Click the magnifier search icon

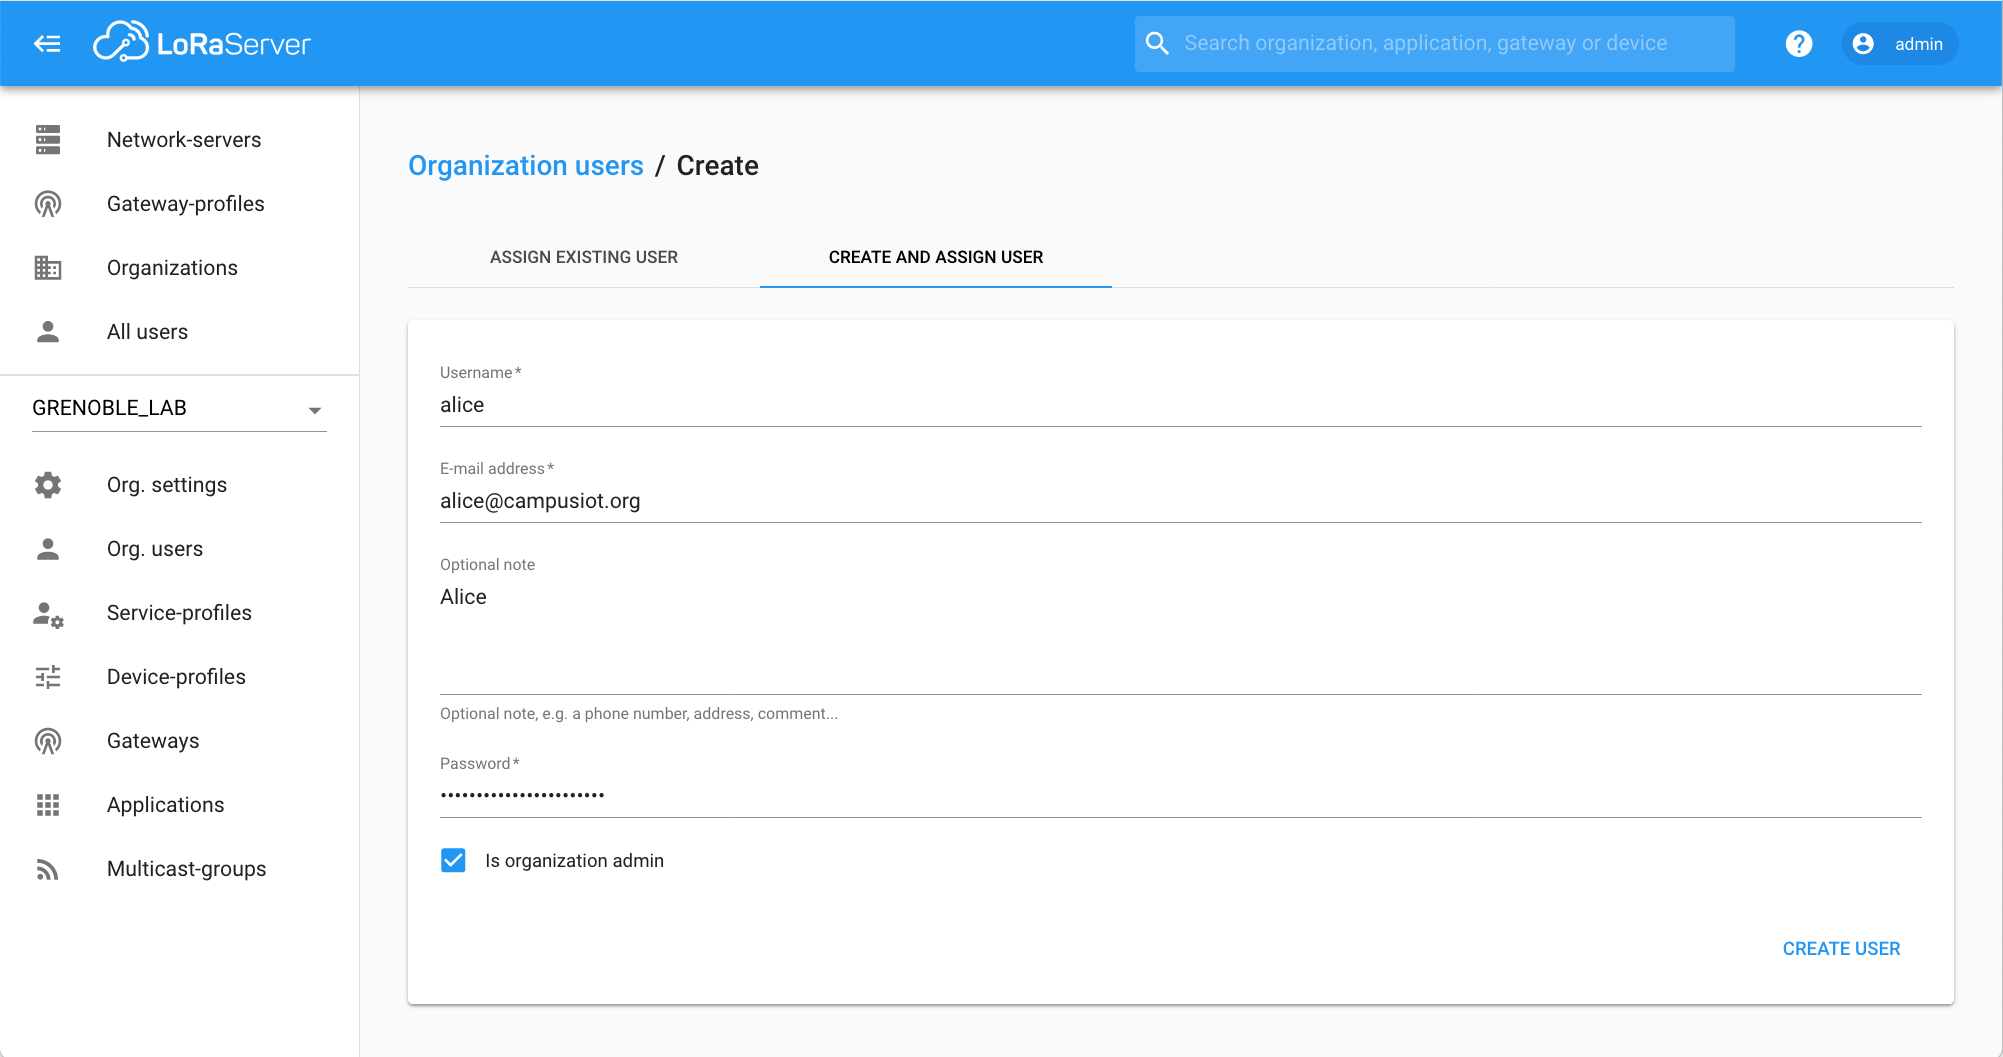(1157, 43)
